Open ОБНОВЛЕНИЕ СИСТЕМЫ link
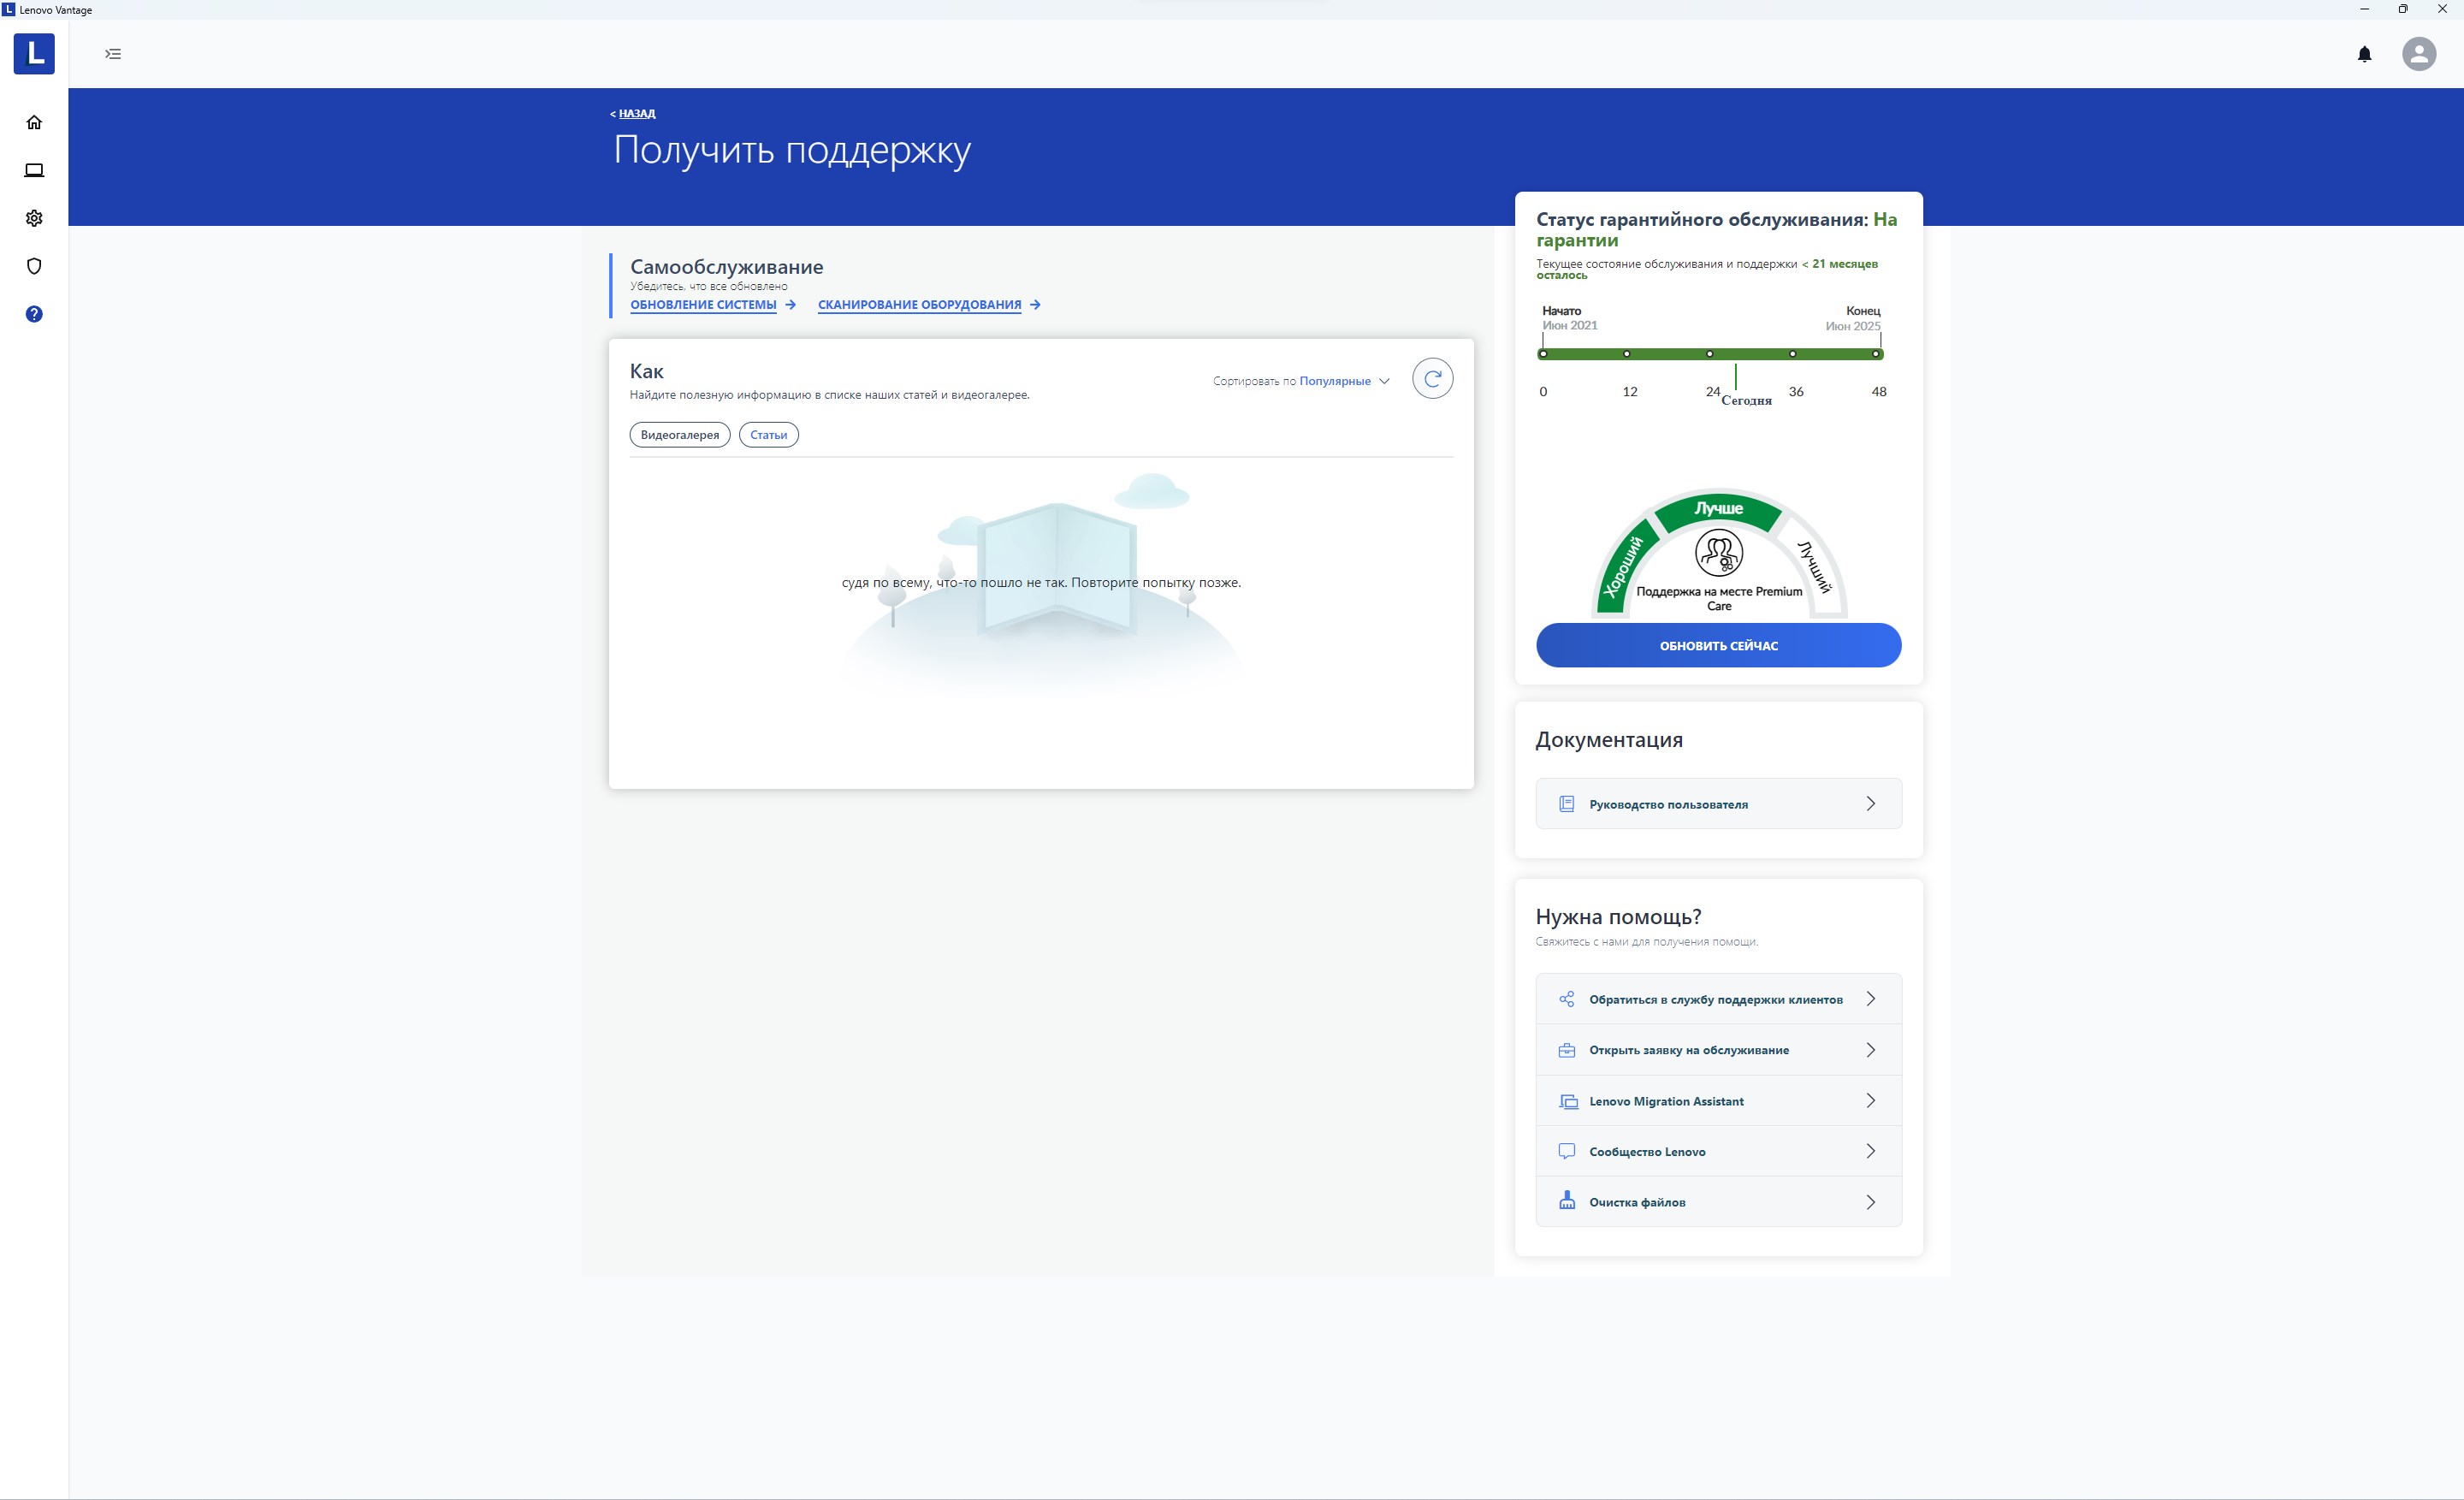This screenshot has height=1500, width=2464. click(x=703, y=305)
